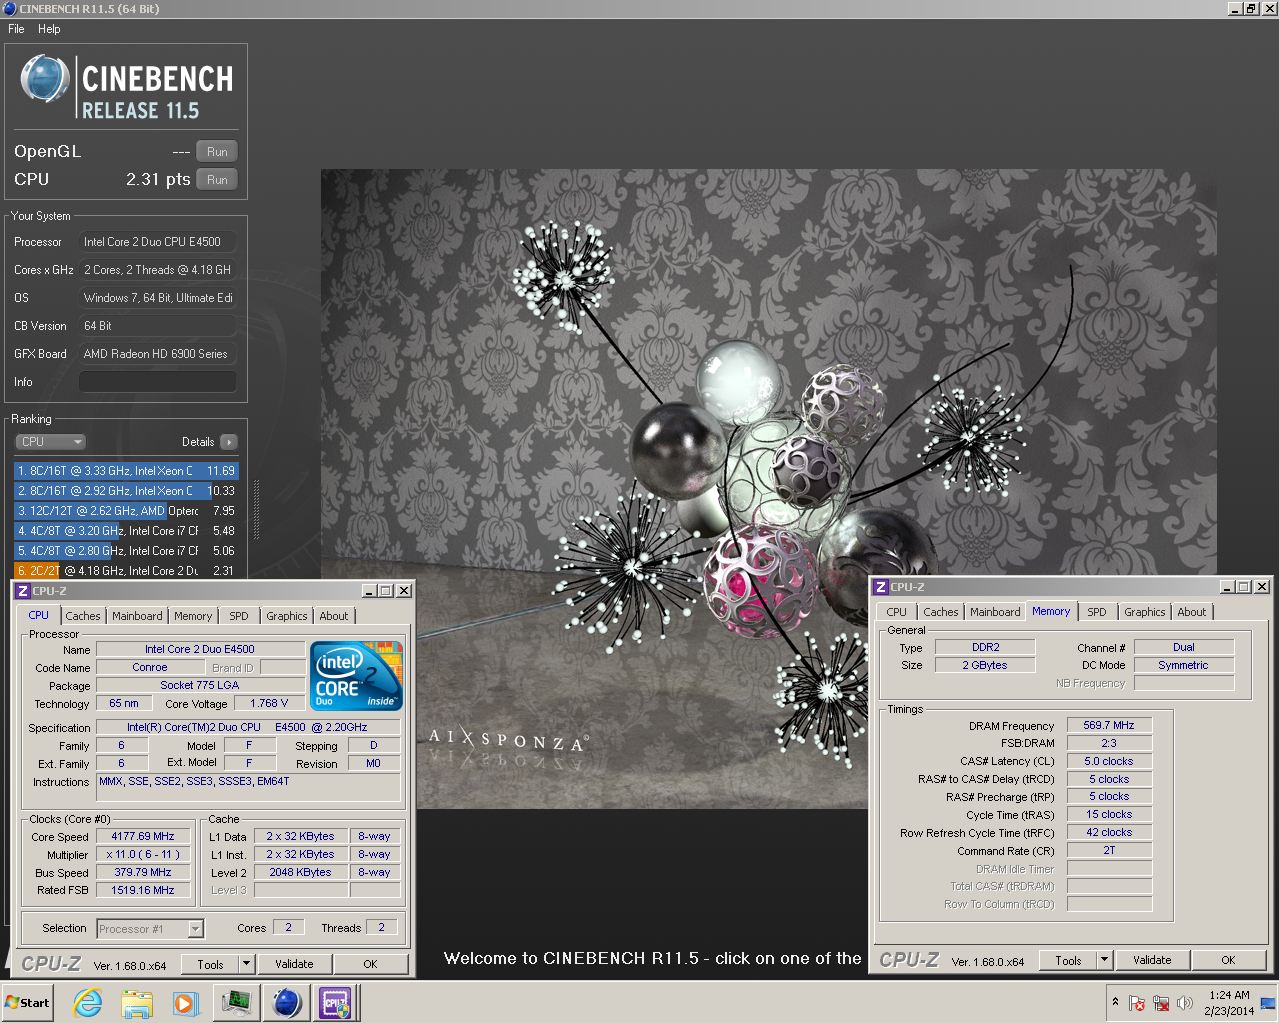Open Tools dropdown arrow in right CPU-Z window

(x=1105, y=960)
